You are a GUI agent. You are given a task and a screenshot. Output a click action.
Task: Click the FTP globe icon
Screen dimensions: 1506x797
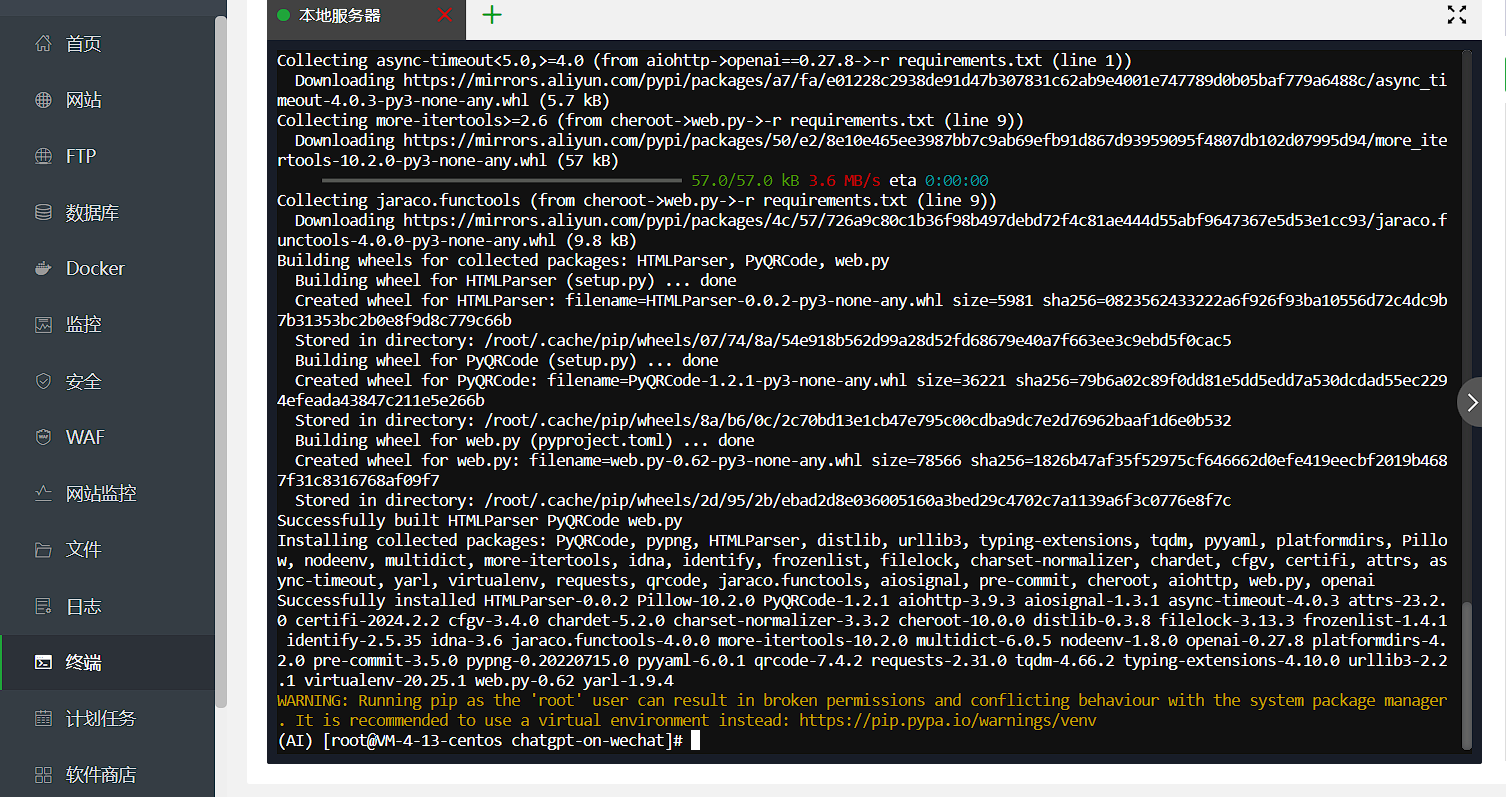point(43,156)
